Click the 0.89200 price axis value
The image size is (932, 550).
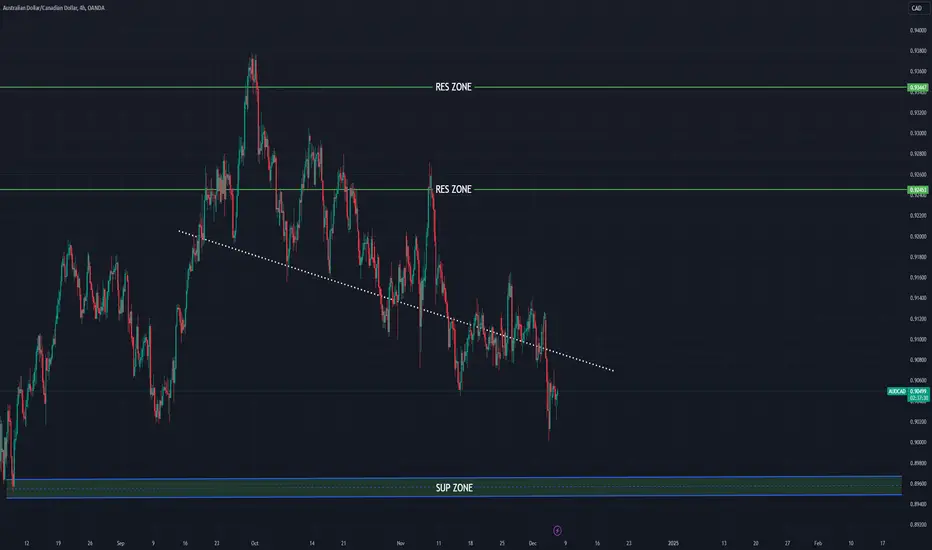click(918, 524)
